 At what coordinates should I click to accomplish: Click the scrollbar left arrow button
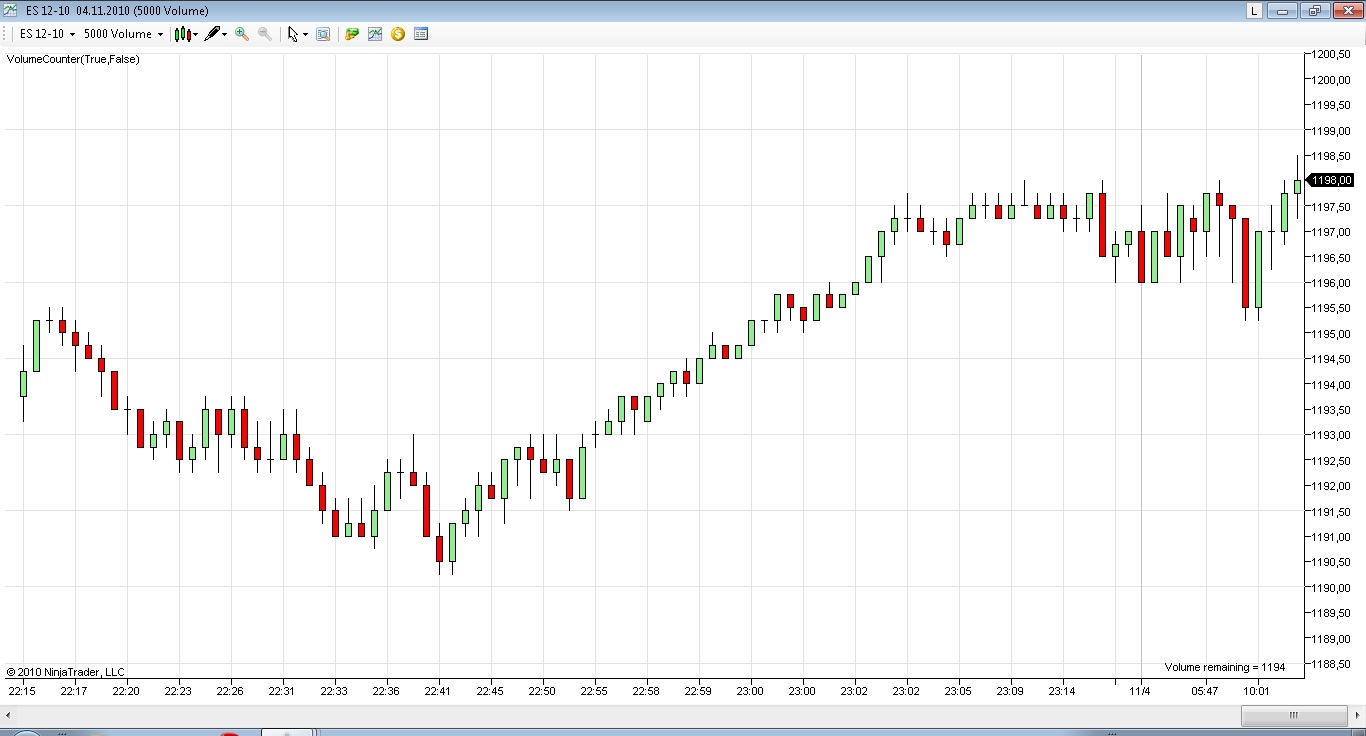[8, 715]
